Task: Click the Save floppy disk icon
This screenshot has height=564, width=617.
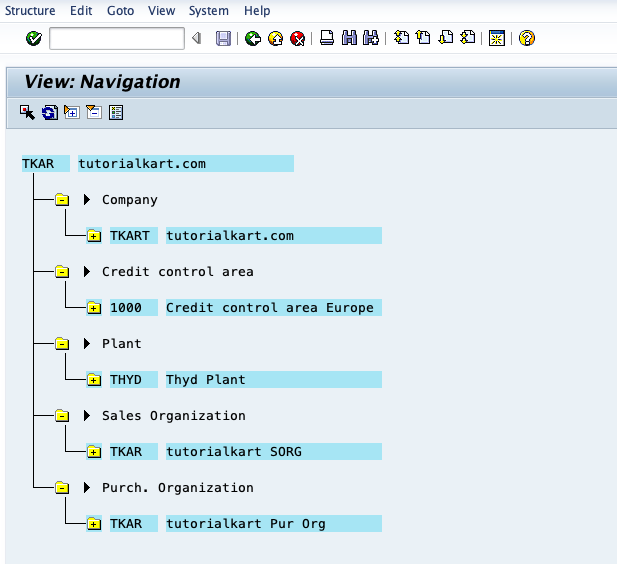Action: [224, 39]
